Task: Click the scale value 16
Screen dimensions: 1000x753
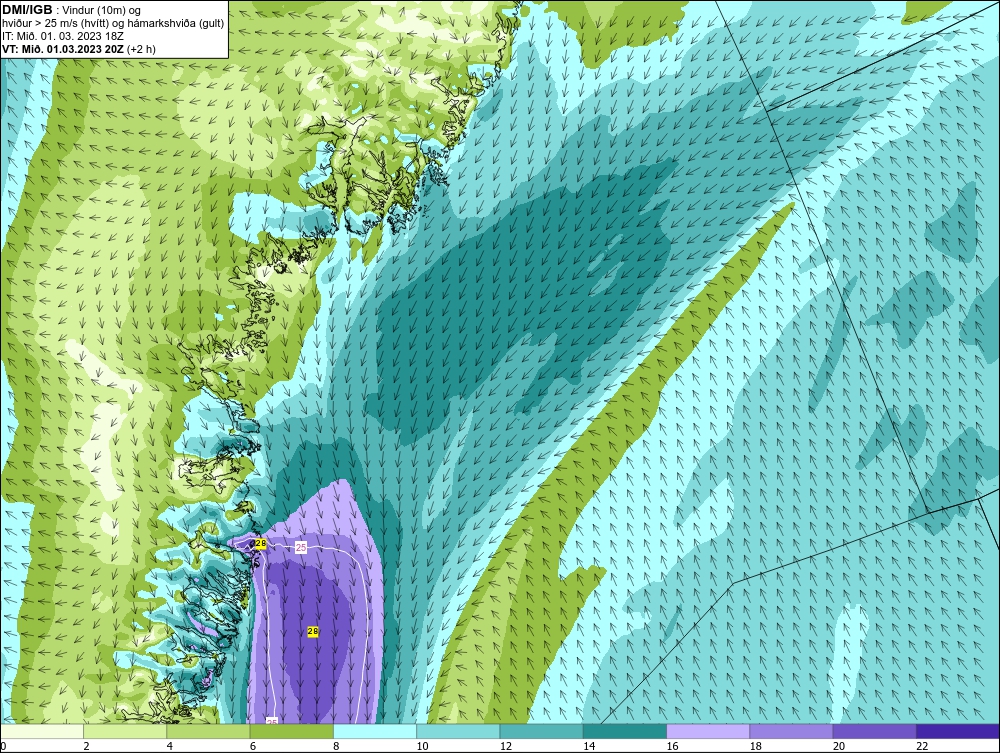Action: coord(672,746)
